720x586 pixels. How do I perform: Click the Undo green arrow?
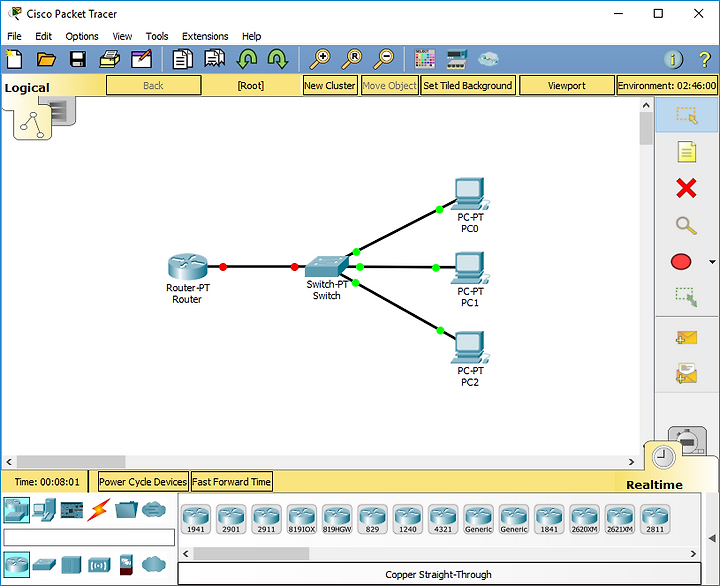tap(247, 59)
